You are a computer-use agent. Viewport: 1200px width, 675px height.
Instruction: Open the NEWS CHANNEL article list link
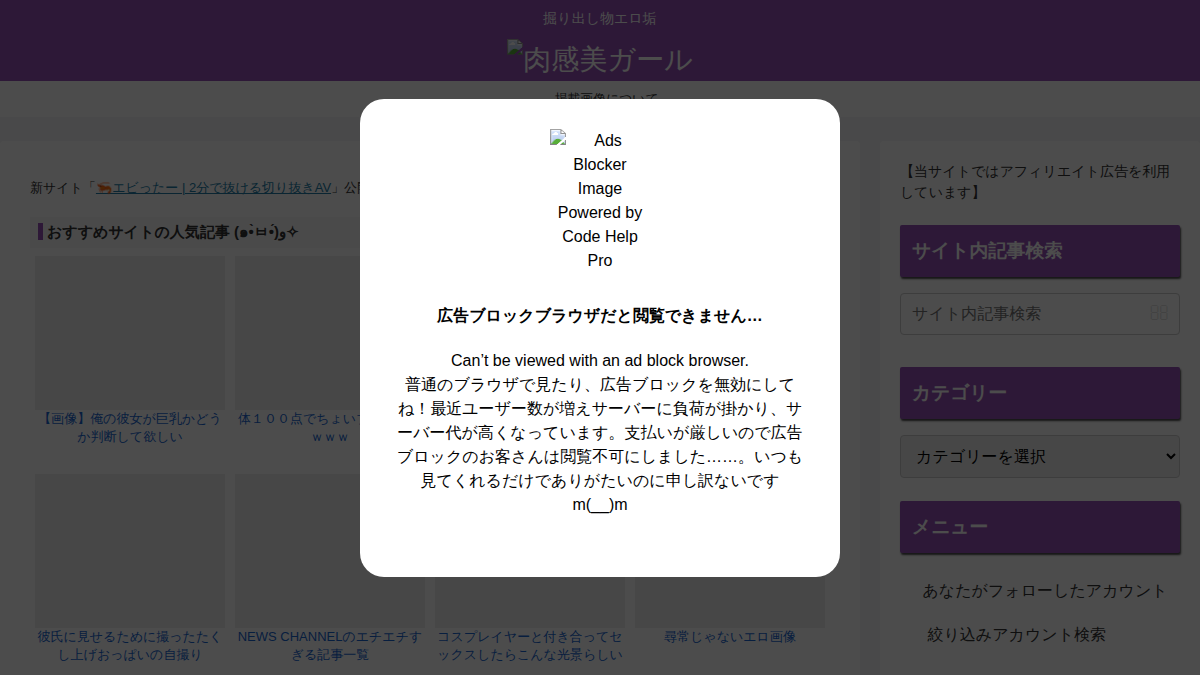pyautogui.click(x=329, y=645)
